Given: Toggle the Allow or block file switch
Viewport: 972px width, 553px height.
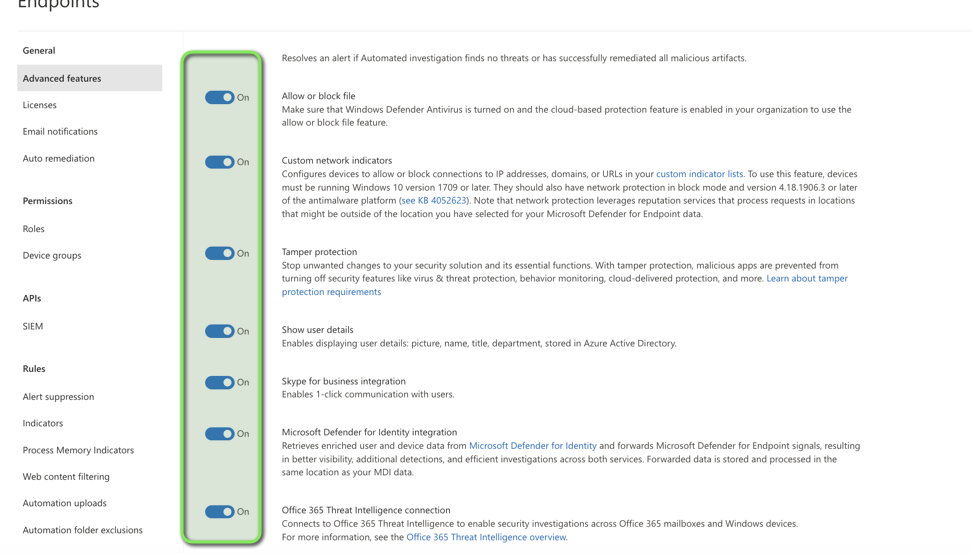Looking at the screenshot, I should click(220, 97).
